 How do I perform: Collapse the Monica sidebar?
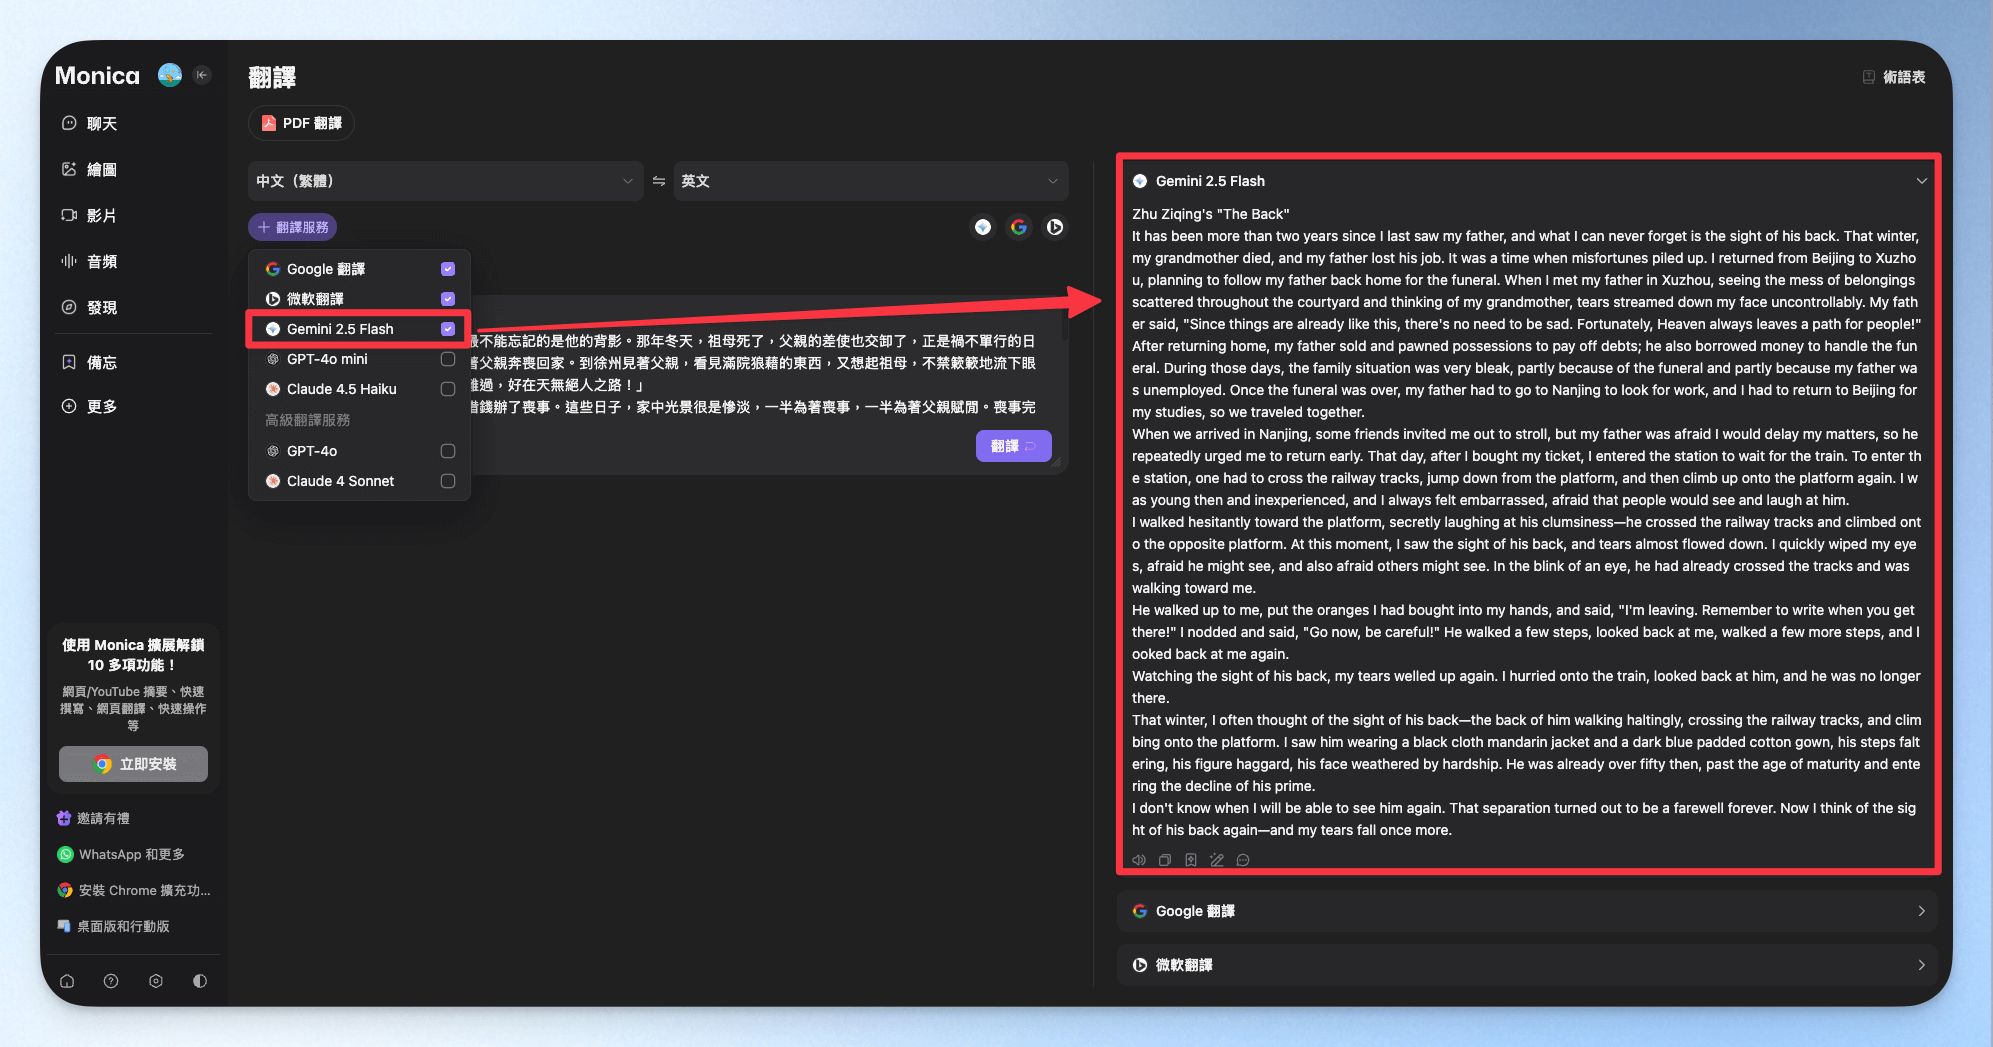(x=202, y=75)
